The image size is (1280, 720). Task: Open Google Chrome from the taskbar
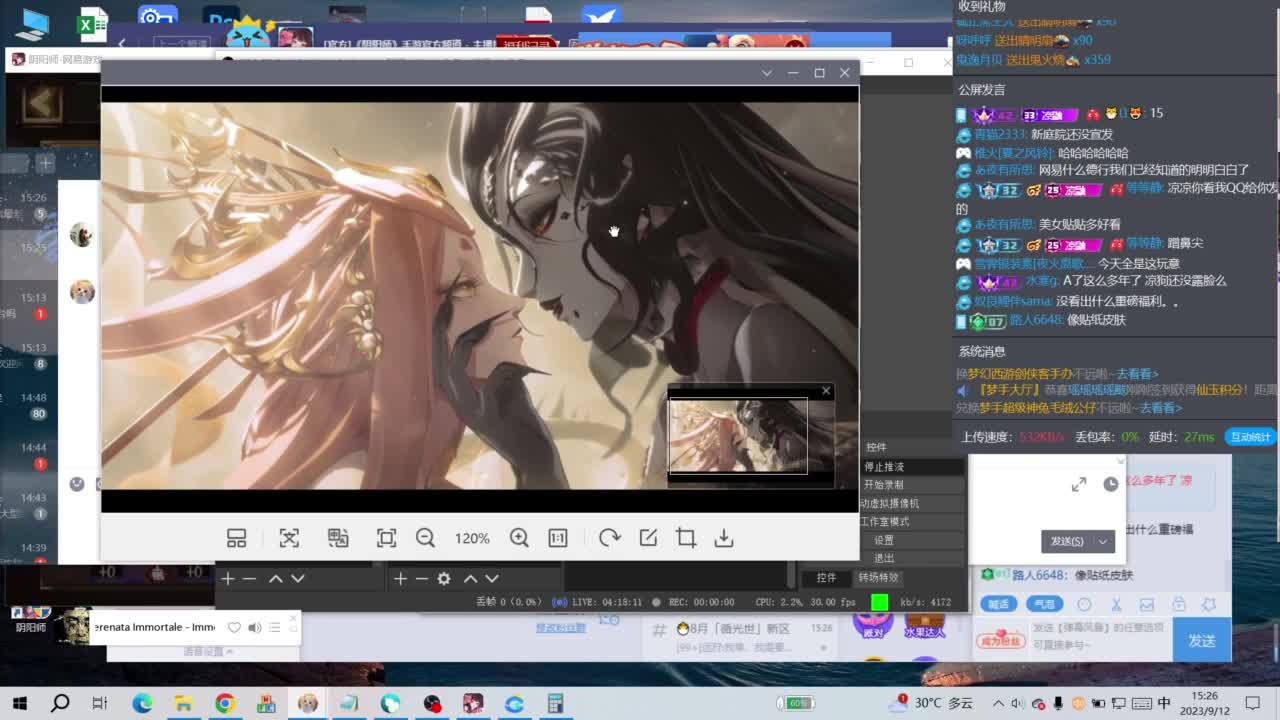[224, 703]
